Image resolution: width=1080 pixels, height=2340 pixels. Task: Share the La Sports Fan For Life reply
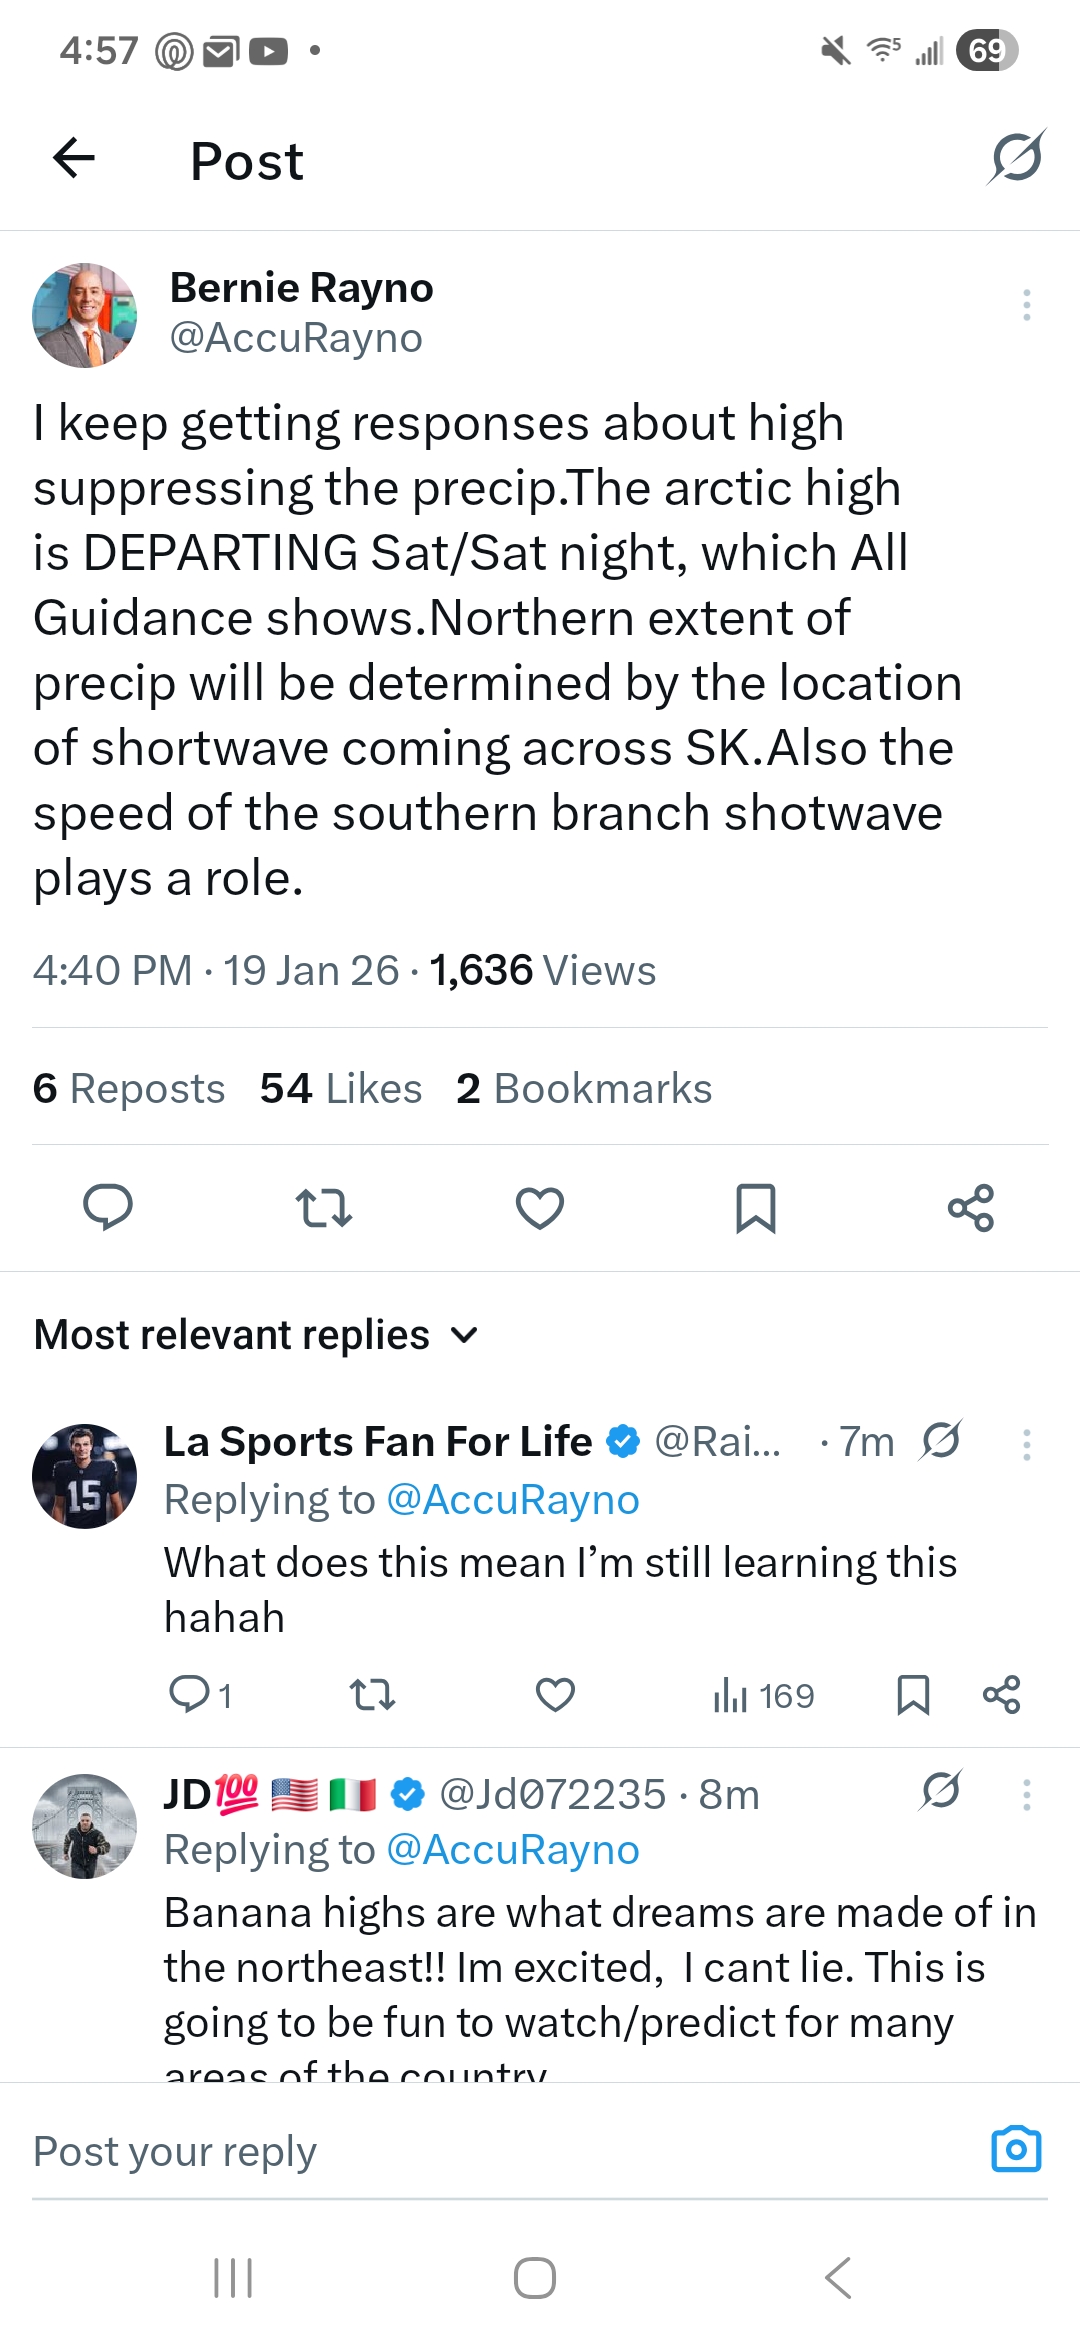(x=1001, y=1695)
